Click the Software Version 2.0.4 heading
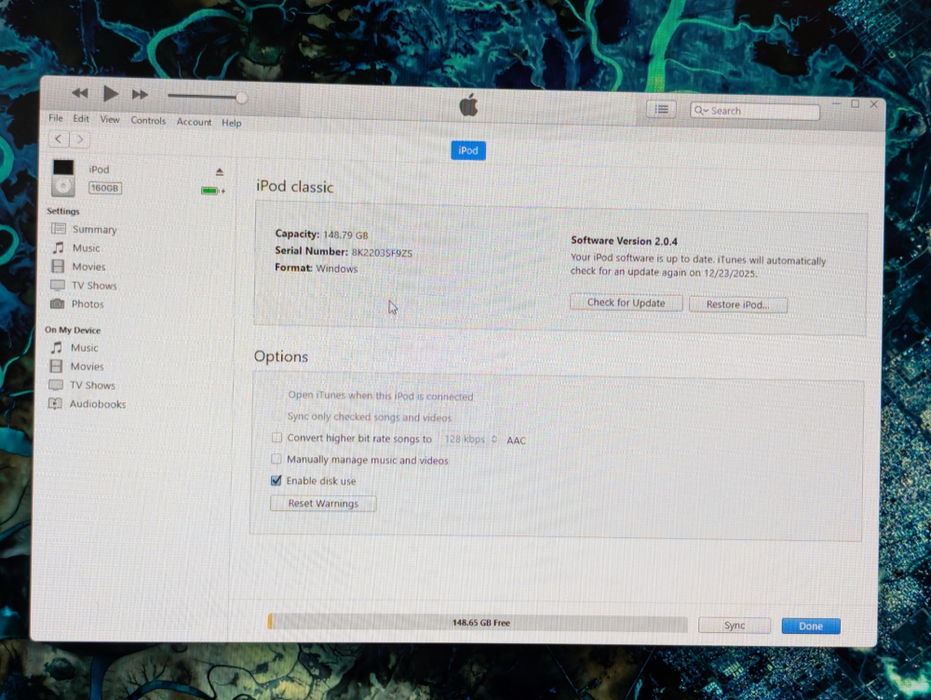This screenshot has width=931, height=700. tap(624, 240)
